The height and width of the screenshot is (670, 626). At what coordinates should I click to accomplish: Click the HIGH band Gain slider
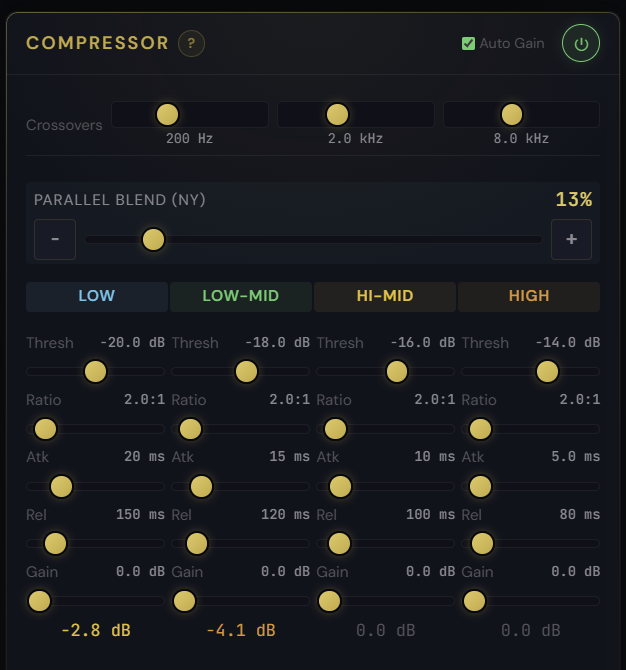click(531, 601)
